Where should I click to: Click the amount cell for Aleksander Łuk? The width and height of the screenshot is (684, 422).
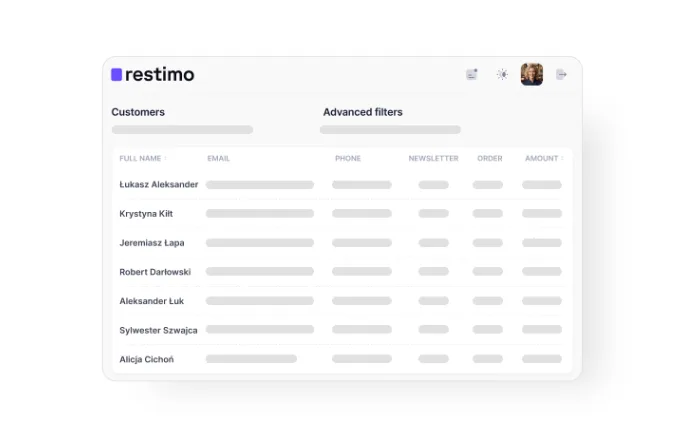click(542, 301)
